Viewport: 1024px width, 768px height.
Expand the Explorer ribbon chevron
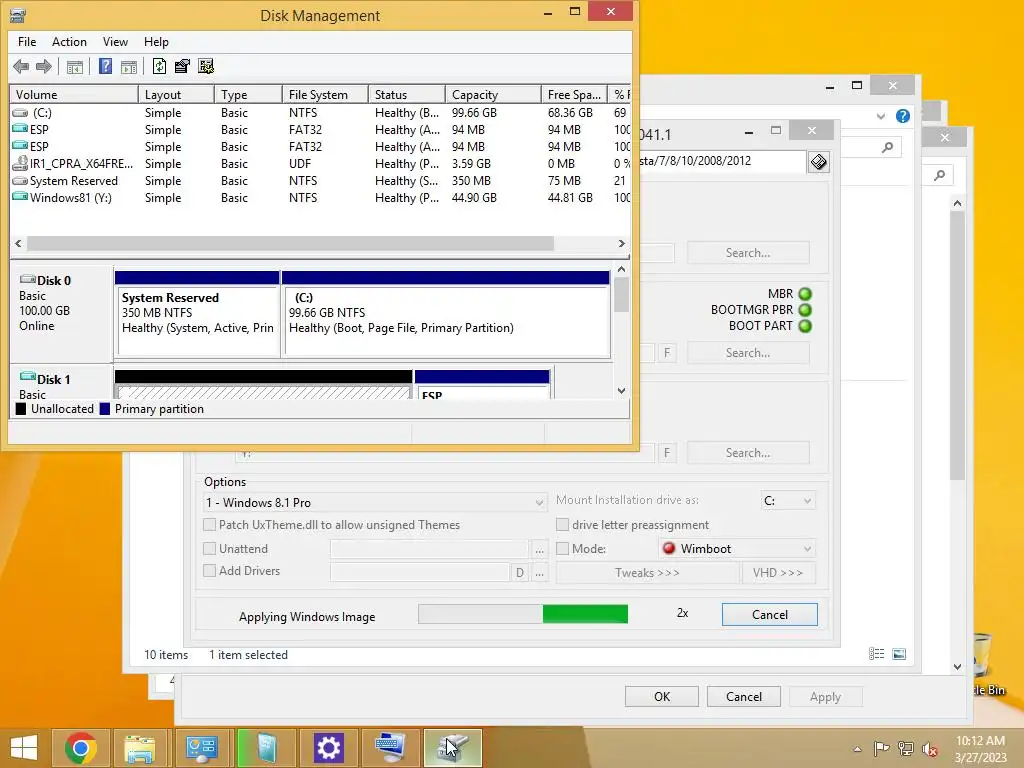click(x=881, y=116)
